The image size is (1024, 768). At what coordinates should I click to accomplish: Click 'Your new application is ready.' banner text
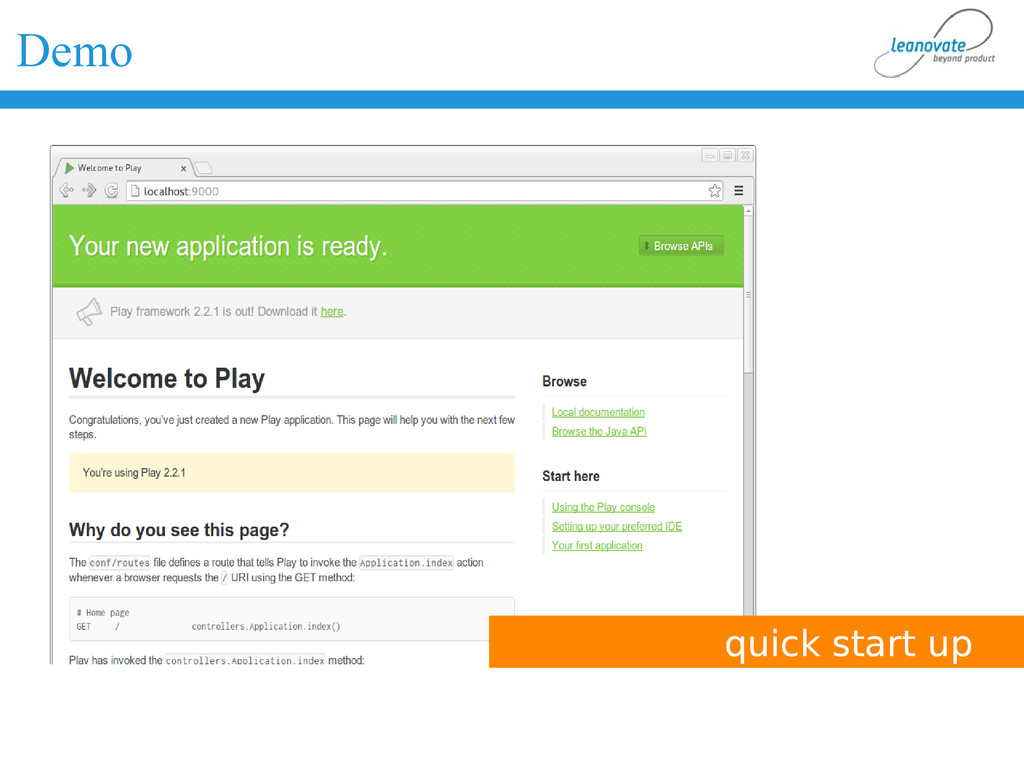click(x=228, y=246)
